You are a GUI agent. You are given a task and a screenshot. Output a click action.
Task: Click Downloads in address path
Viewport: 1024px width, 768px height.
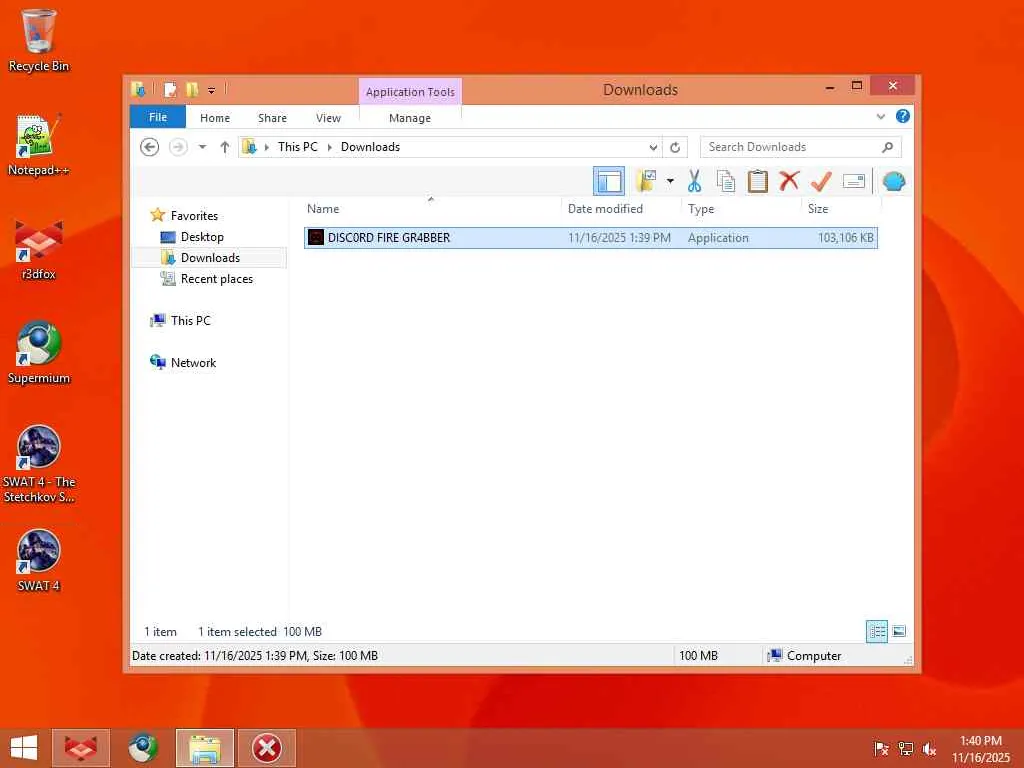(x=370, y=147)
